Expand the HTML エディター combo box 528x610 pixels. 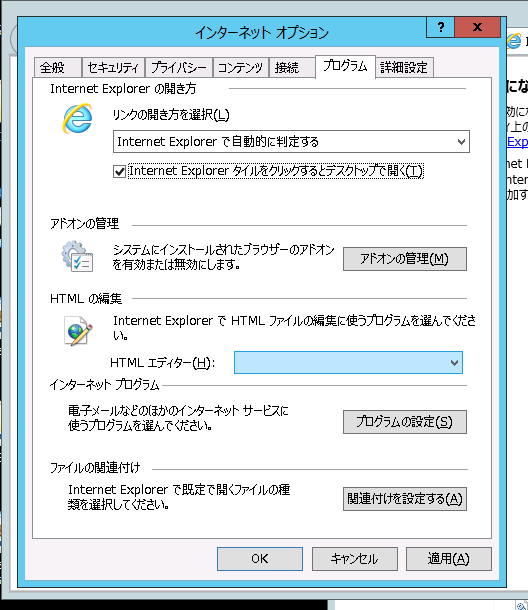[x=348, y=363]
